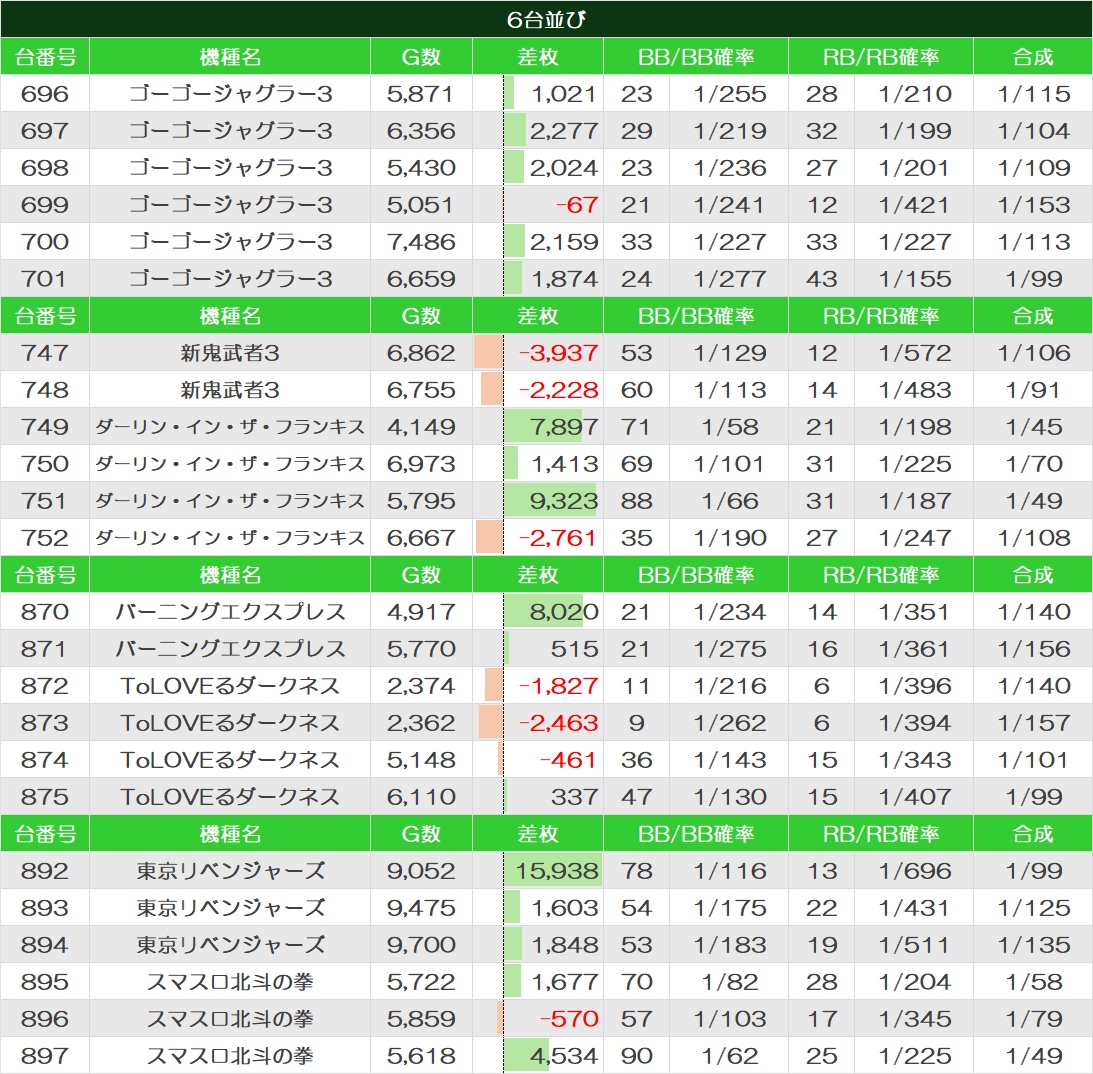Click RB count 43 in row 701
Image resolution: width=1093 pixels, height=1074 pixels.
[x=821, y=279]
